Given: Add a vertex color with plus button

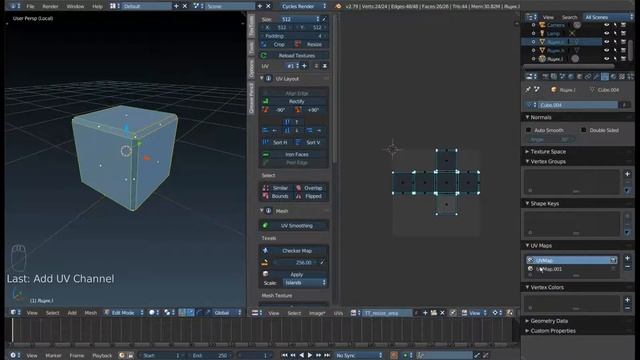Looking at the screenshot, I should (627, 300).
